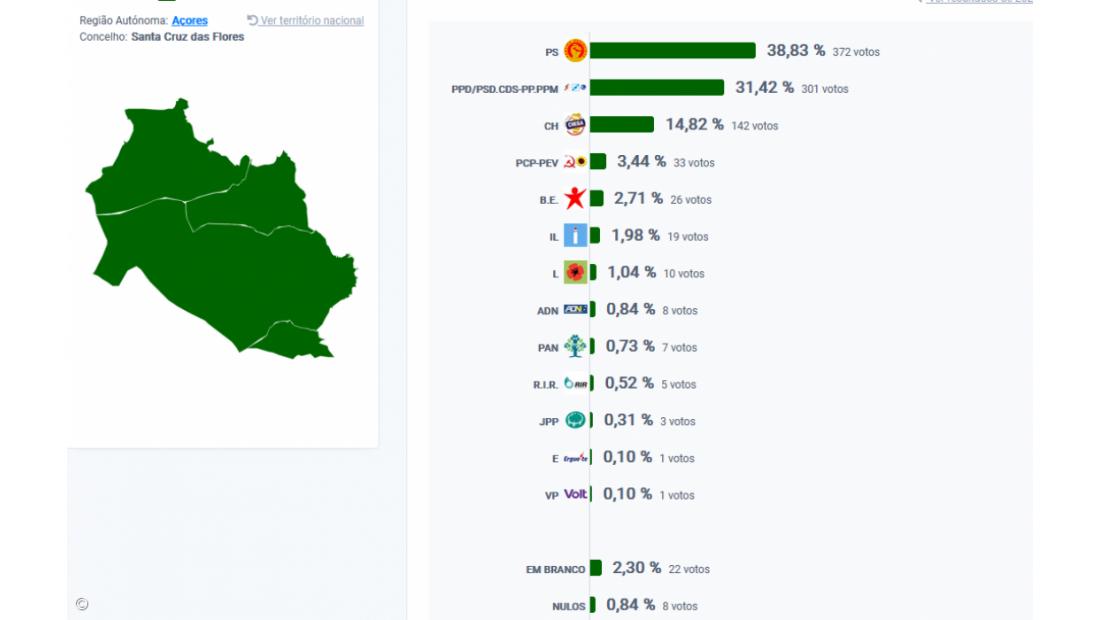This screenshot has height=620, width=1100.
Task: Click the copyright symbol below the map
Action: tap(82, 604)
